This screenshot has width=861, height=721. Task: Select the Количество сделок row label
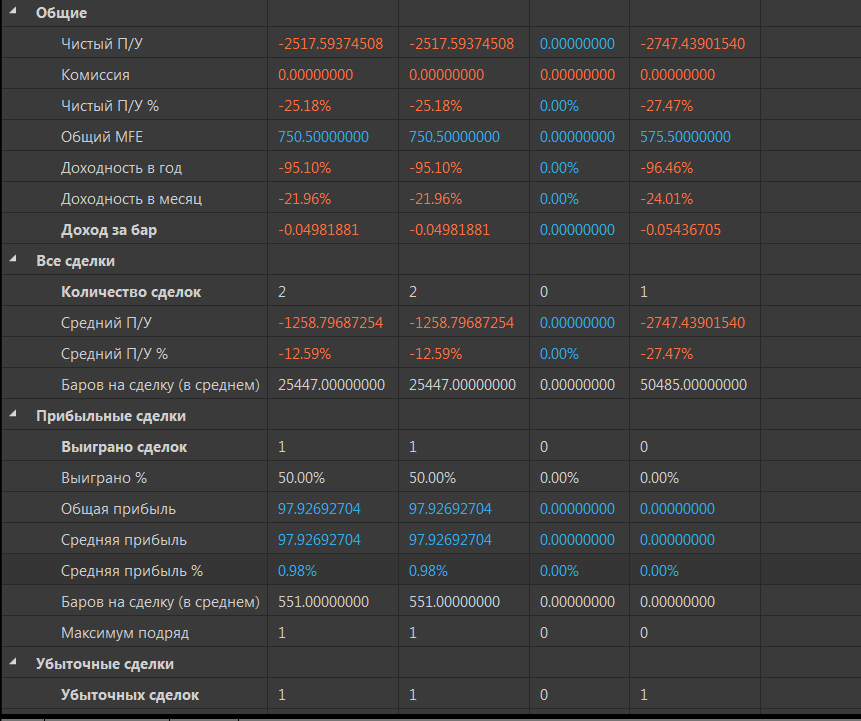131,292
